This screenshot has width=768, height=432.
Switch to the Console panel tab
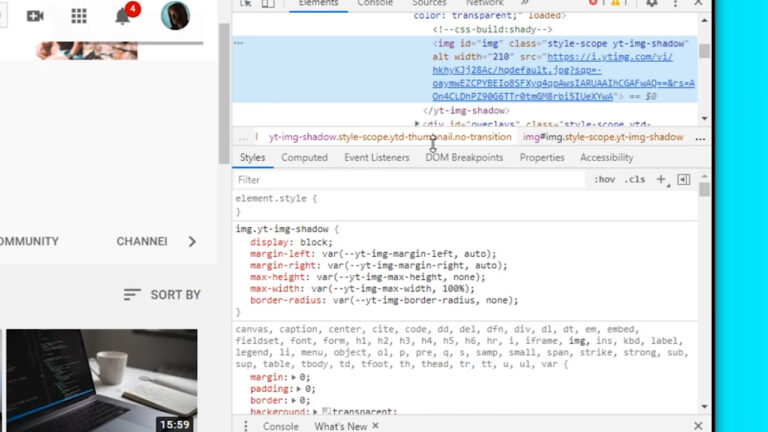point(375,3)
